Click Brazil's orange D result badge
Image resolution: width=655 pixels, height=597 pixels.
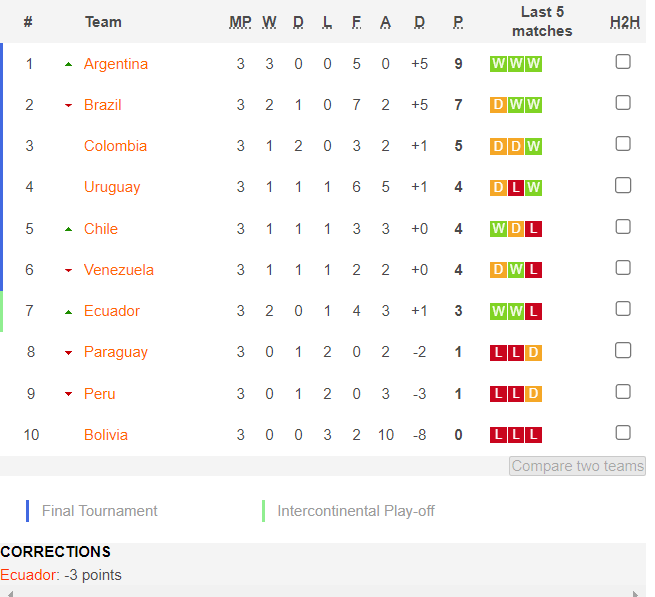[x=498, y=105]
